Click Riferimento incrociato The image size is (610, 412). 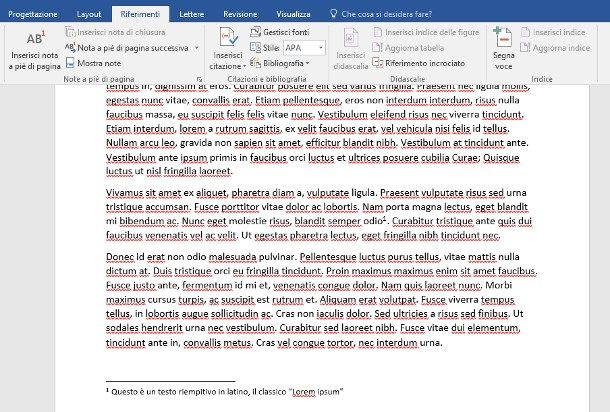click(x=419, y=63)
